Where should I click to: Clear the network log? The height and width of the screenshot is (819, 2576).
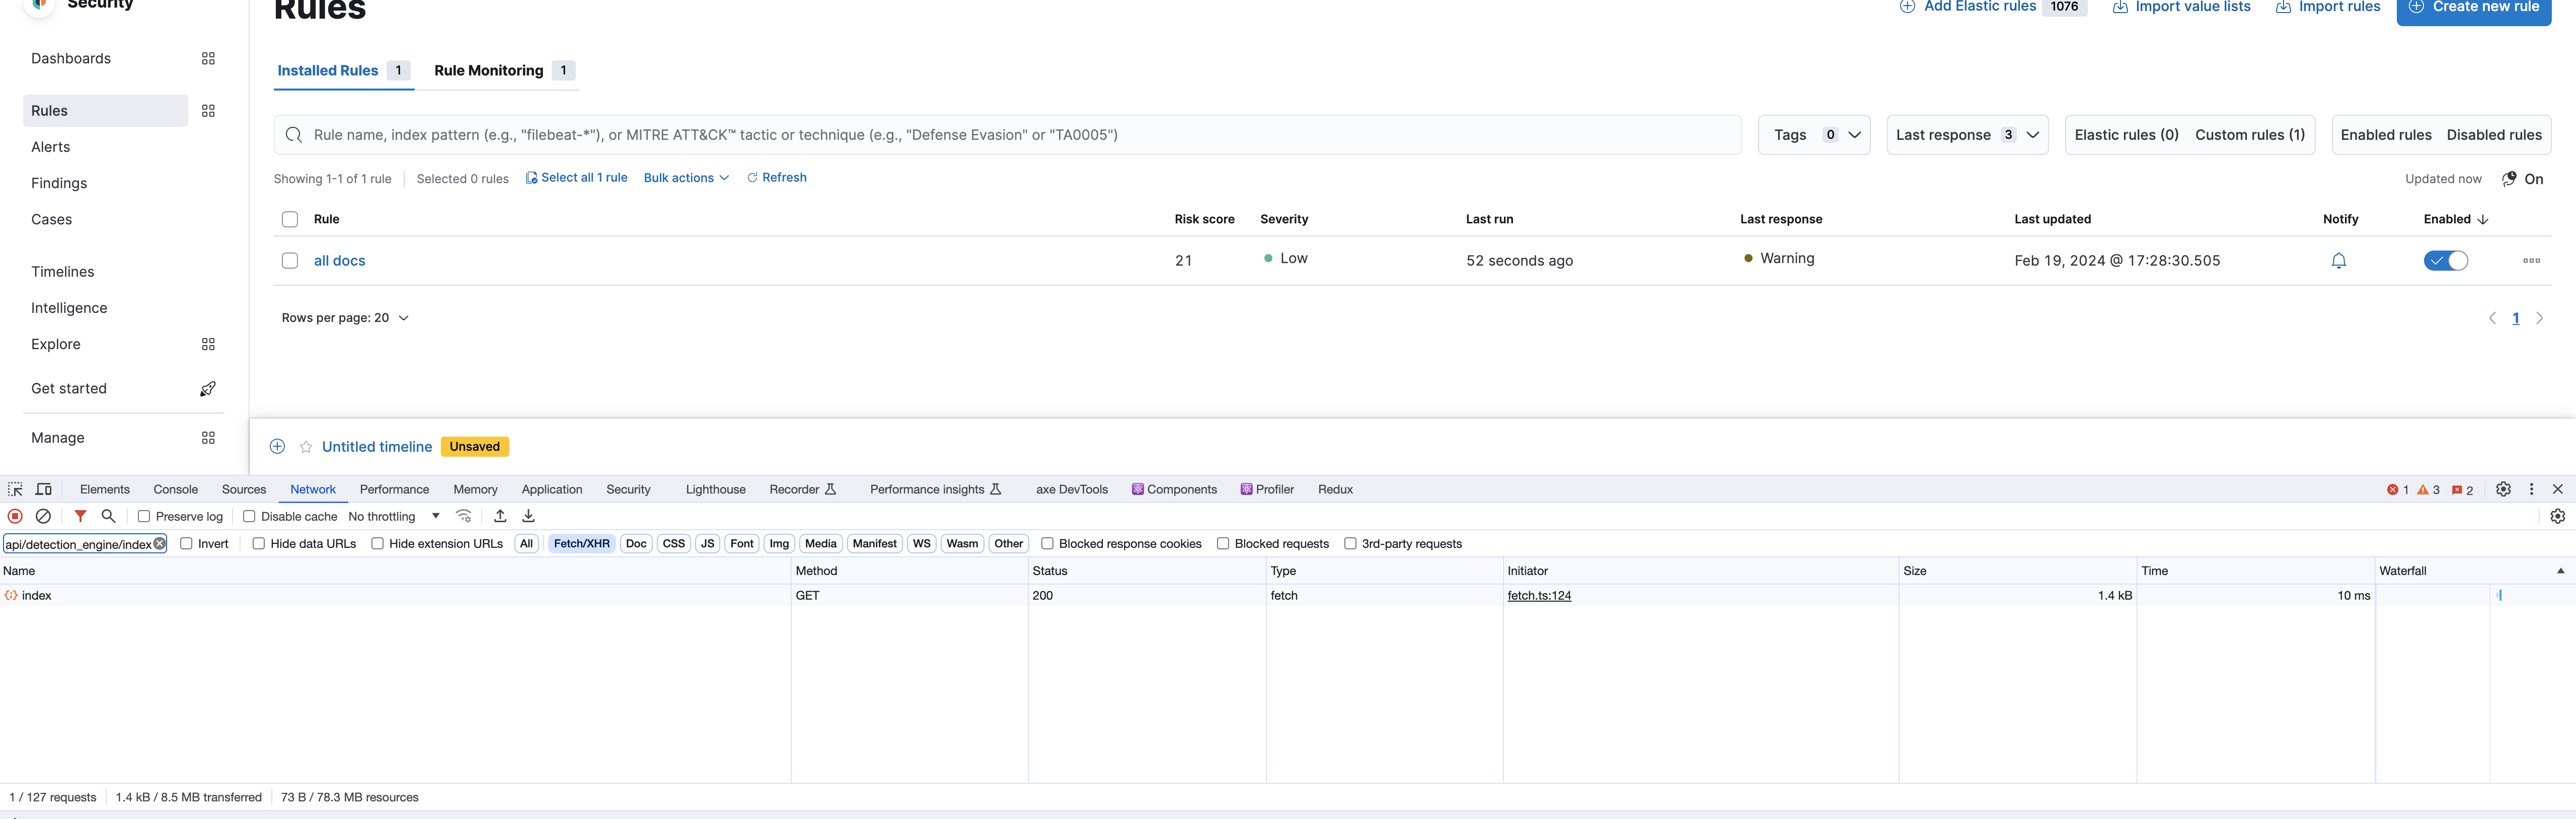point(43,517)
